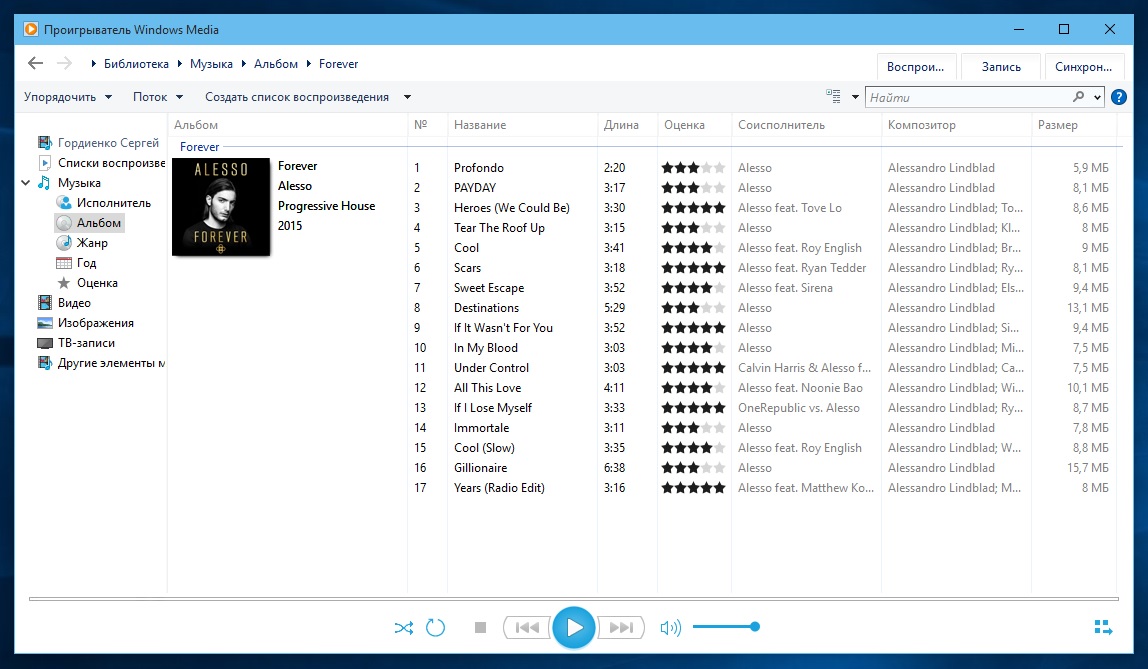Sort by the Название column header
This screenshot has width=1148, height=669.
click(x=522, y=124)
